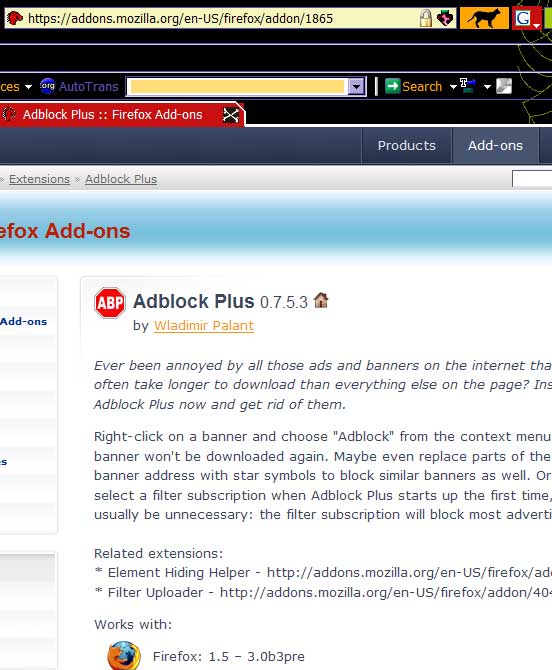
Task: Click the org AutoTrans globe icon
Action: point(47,86)
